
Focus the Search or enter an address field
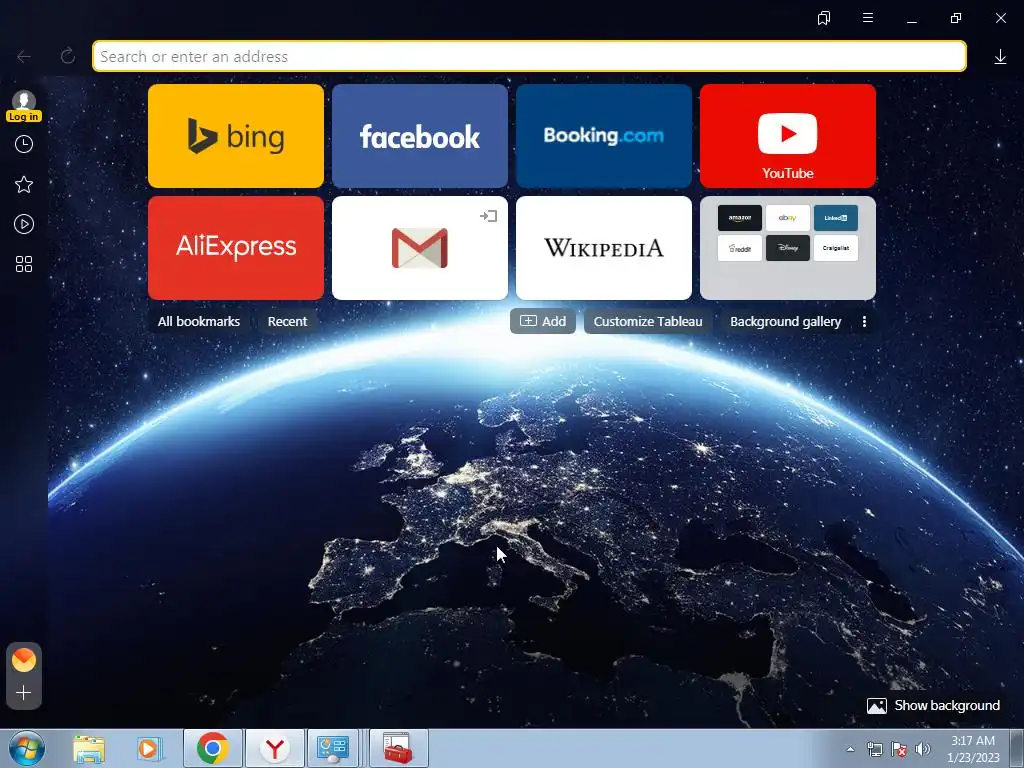coord(529,56)
